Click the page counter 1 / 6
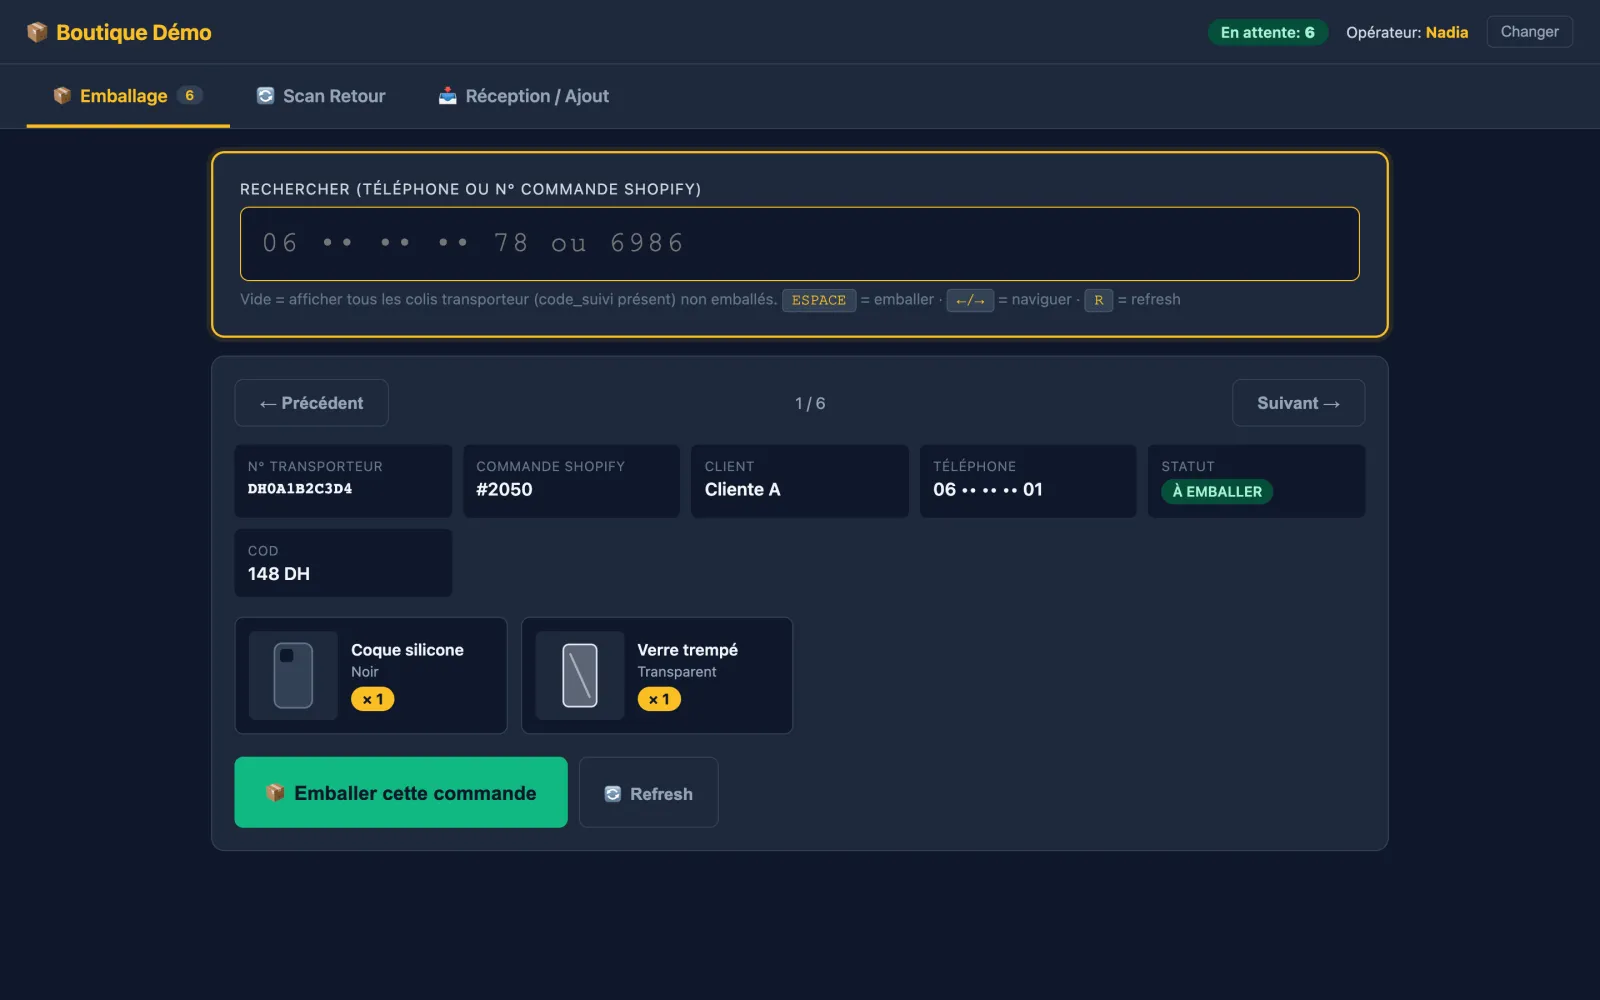The width and height of the screenshot is (1600, 1000). pyautogui.click(x=810, y=403)
